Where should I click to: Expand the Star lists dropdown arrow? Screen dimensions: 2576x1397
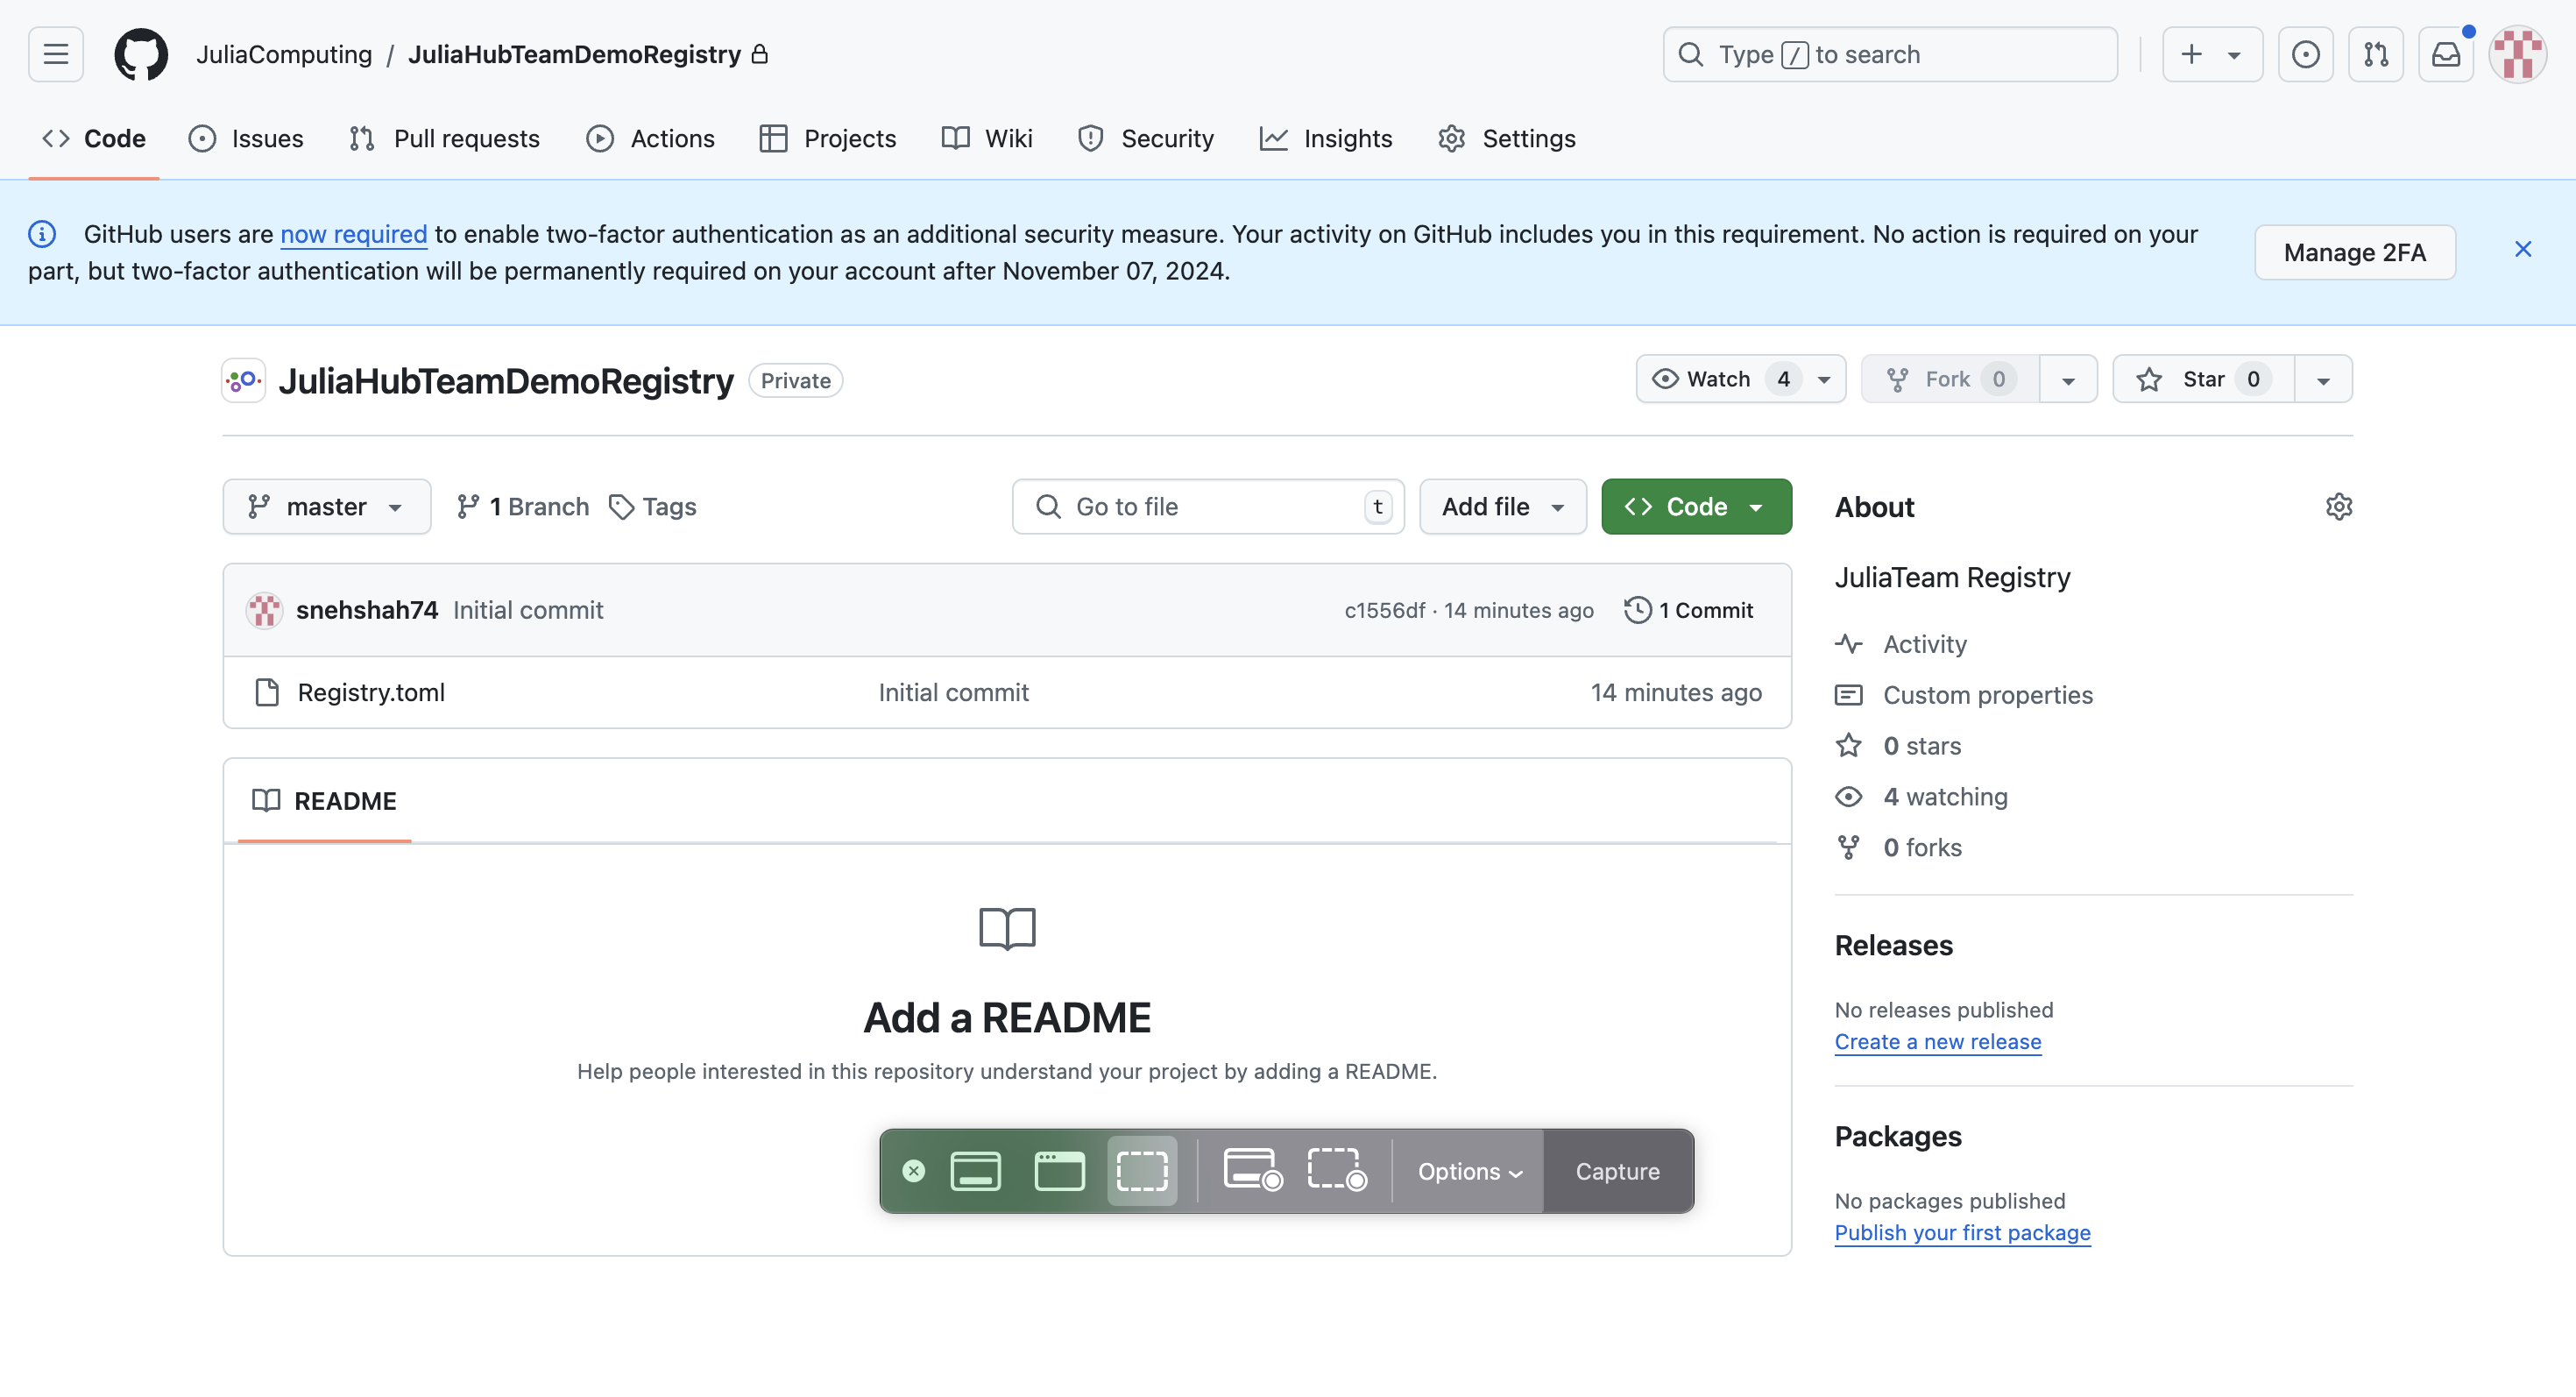click(2323, 379)
